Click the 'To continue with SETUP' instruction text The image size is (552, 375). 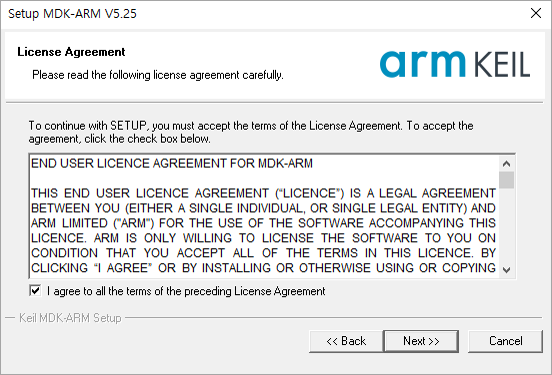point(251,132)
